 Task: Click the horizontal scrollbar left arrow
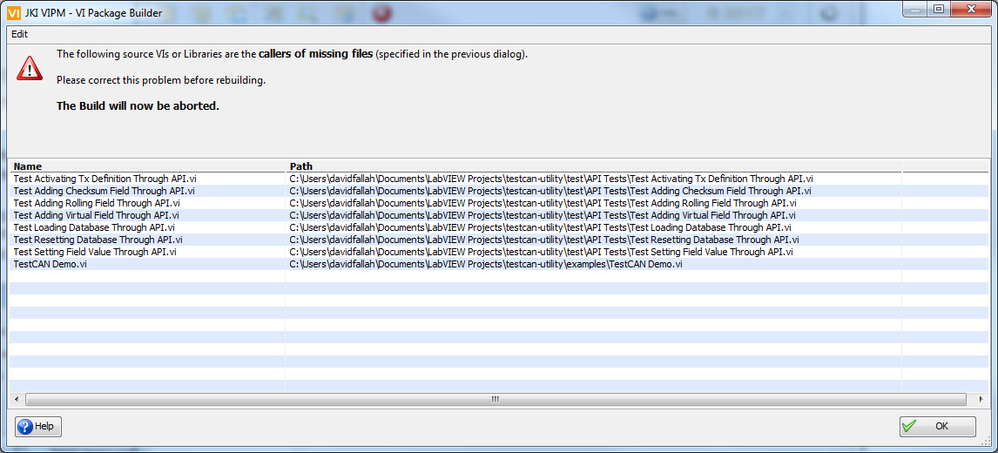point(17,399)
